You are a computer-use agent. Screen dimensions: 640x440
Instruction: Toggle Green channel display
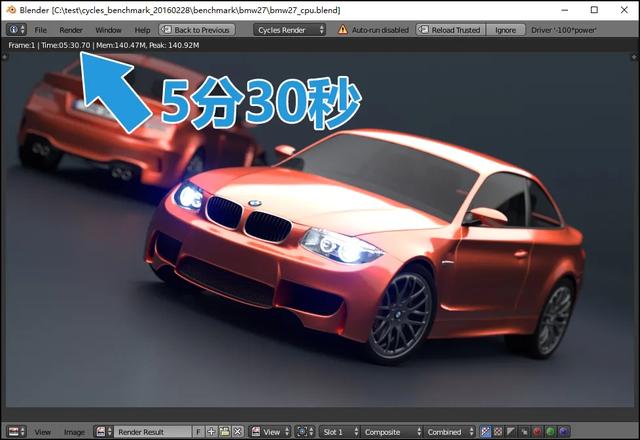[x=550, y=431]
